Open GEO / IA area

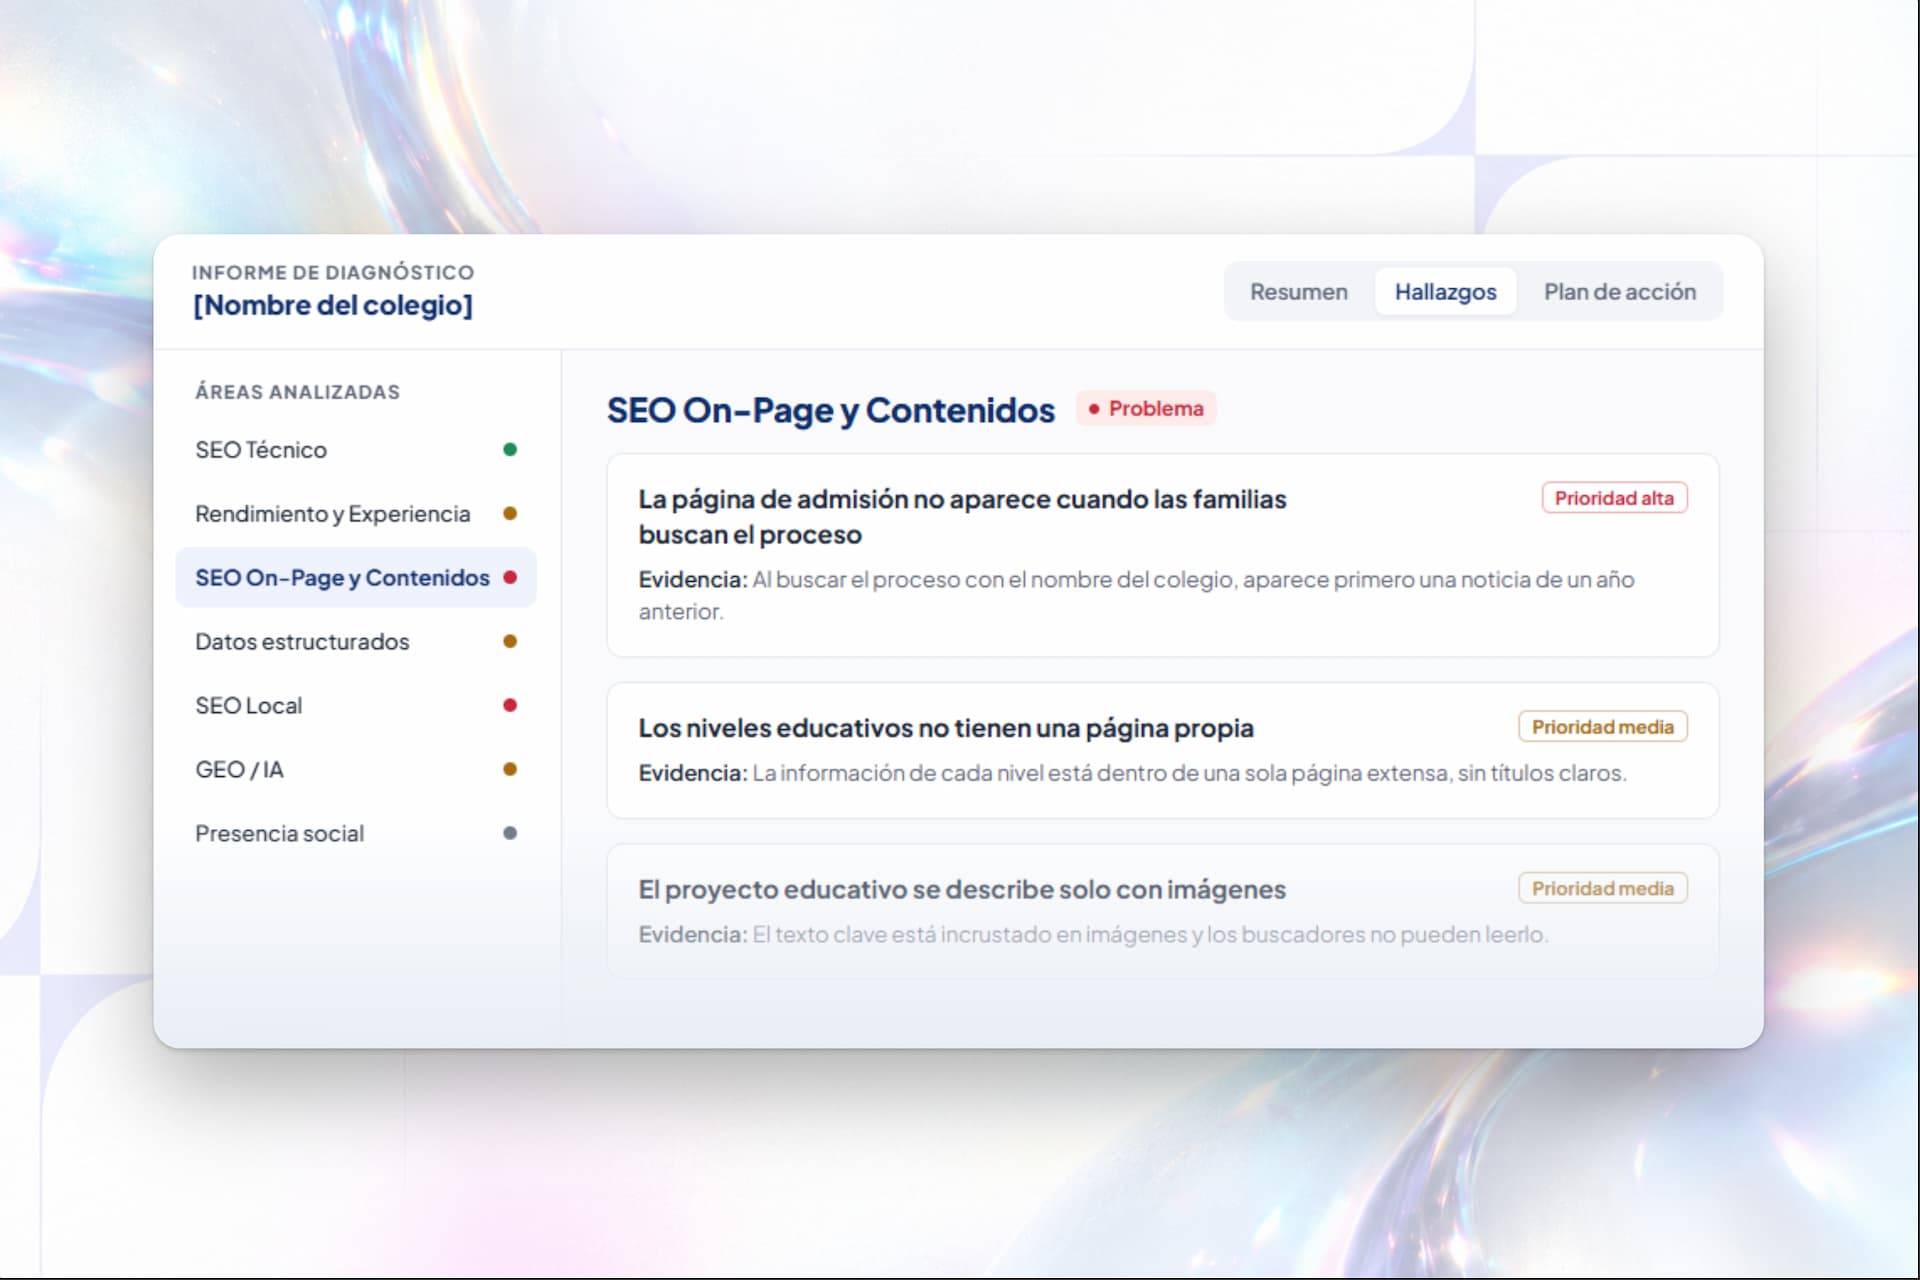click(355, 770)
